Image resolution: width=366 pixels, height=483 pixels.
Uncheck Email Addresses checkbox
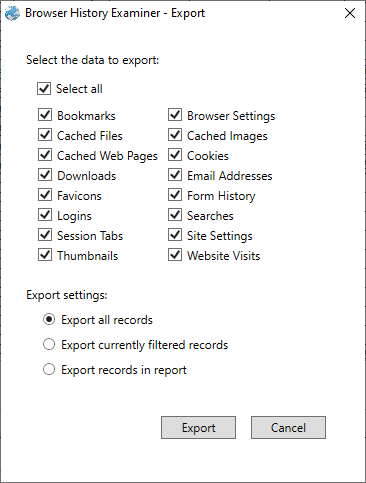pyautogui.click(x=175, y=175)
